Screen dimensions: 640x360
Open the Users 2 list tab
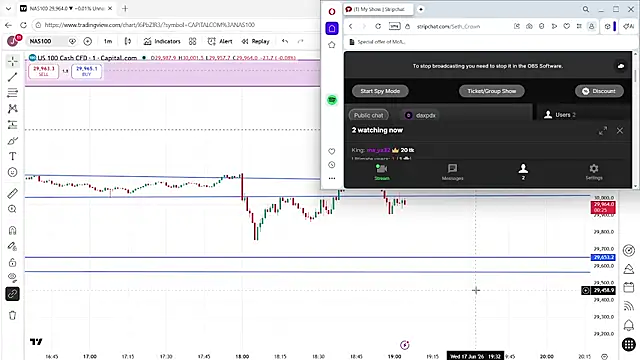[x=560, y=115]
